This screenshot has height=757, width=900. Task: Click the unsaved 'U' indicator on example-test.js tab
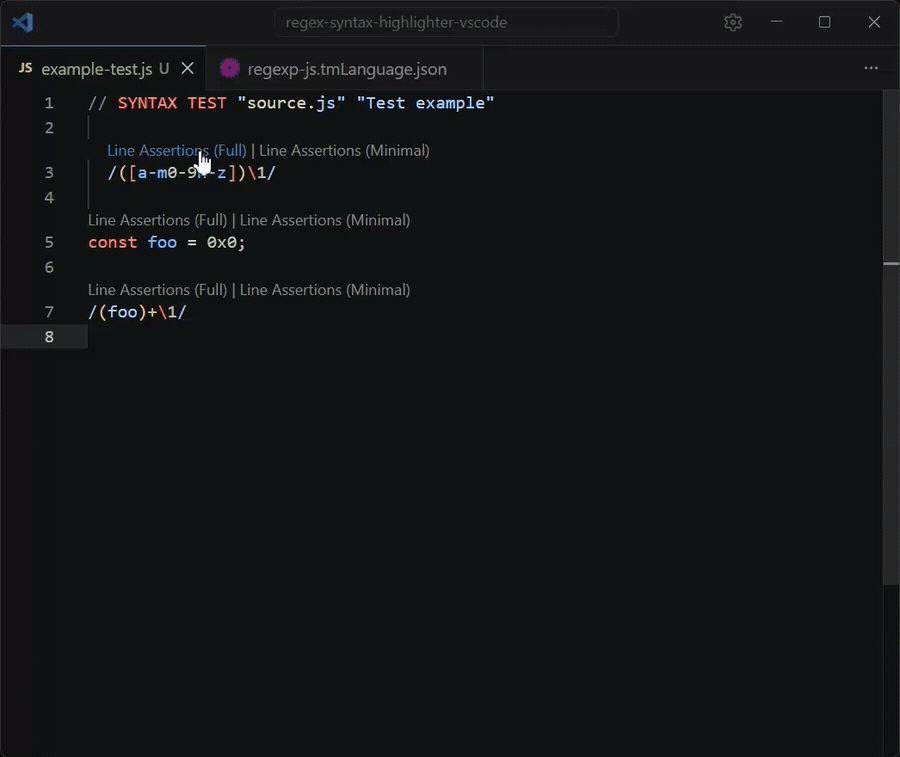pos(163,68)
